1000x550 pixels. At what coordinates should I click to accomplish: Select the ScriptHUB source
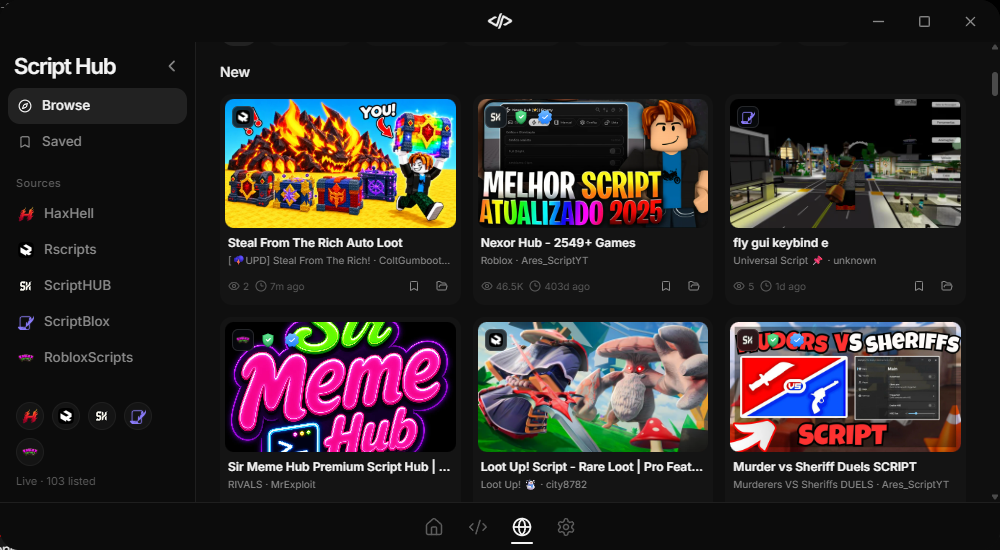98,286
